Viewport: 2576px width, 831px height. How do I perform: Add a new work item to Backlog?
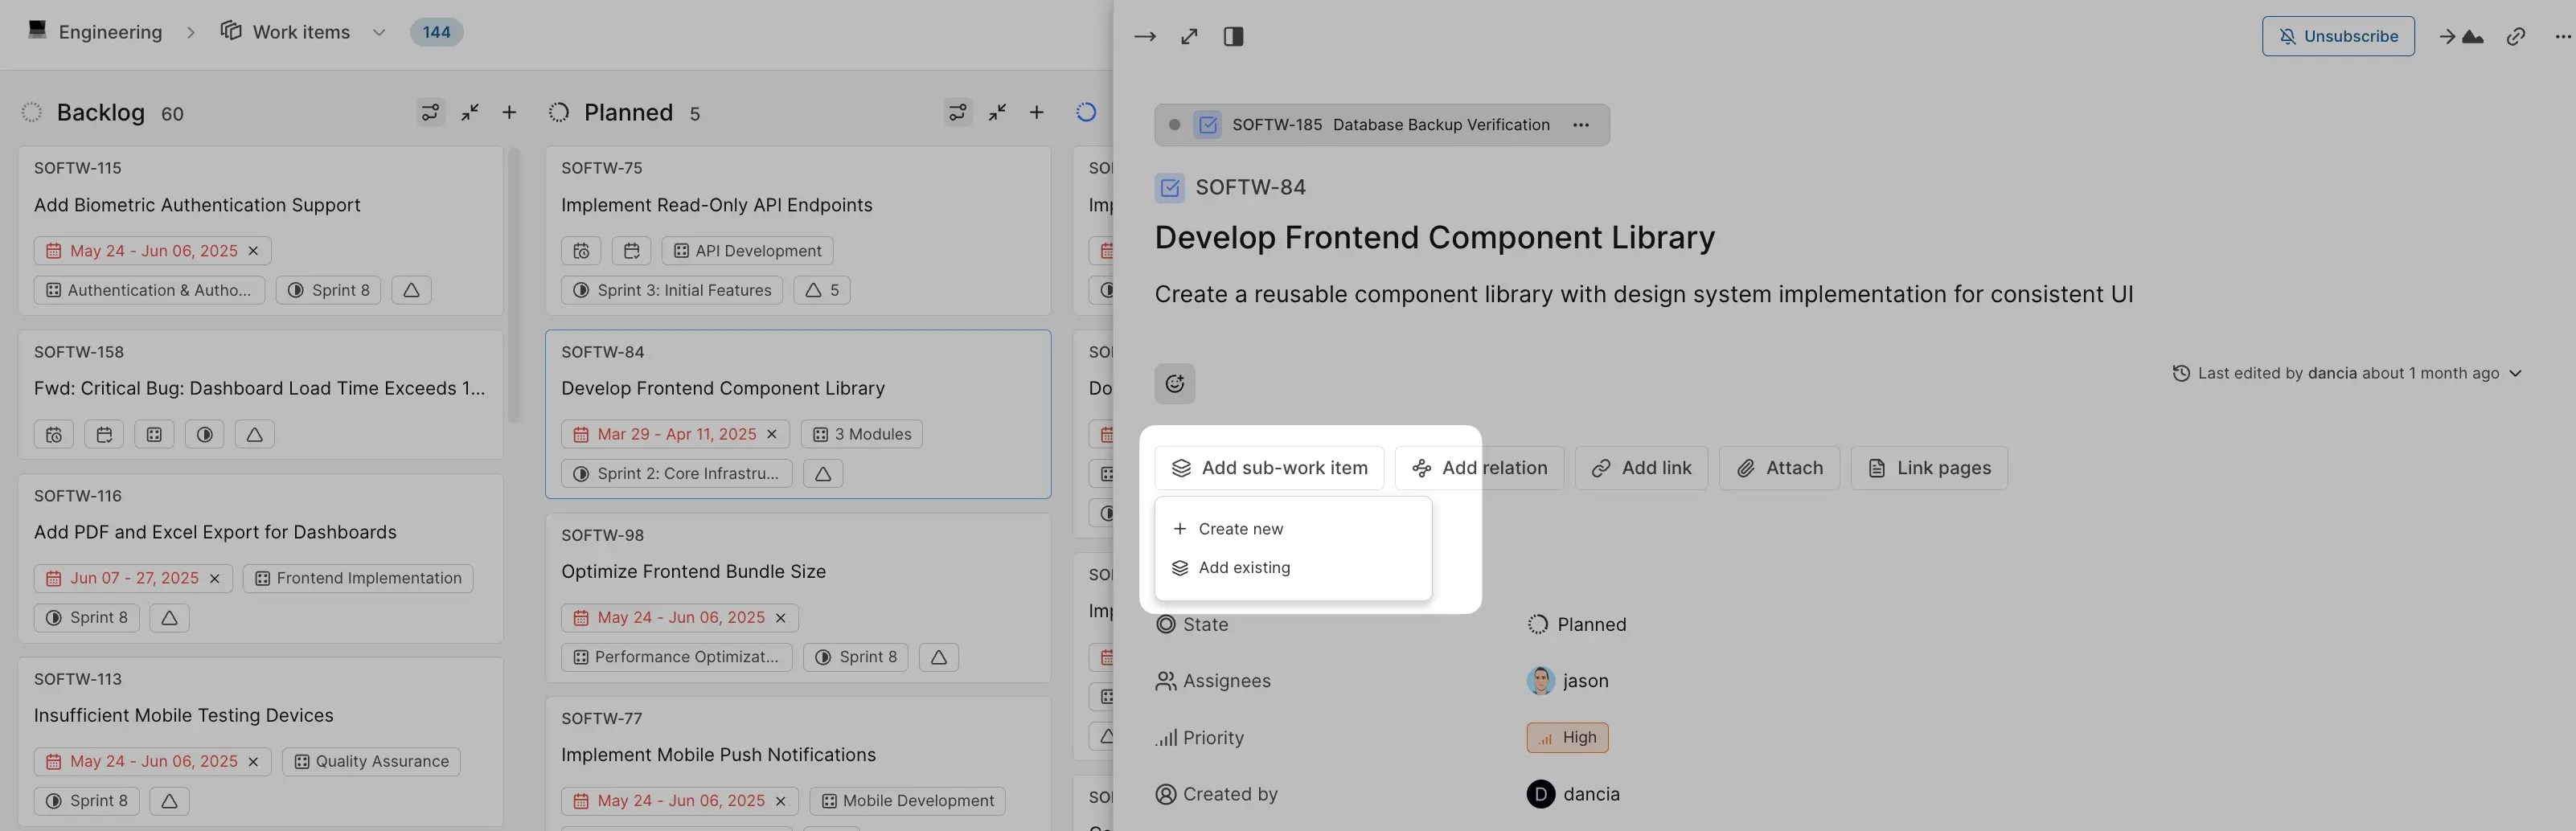(509, 113)
